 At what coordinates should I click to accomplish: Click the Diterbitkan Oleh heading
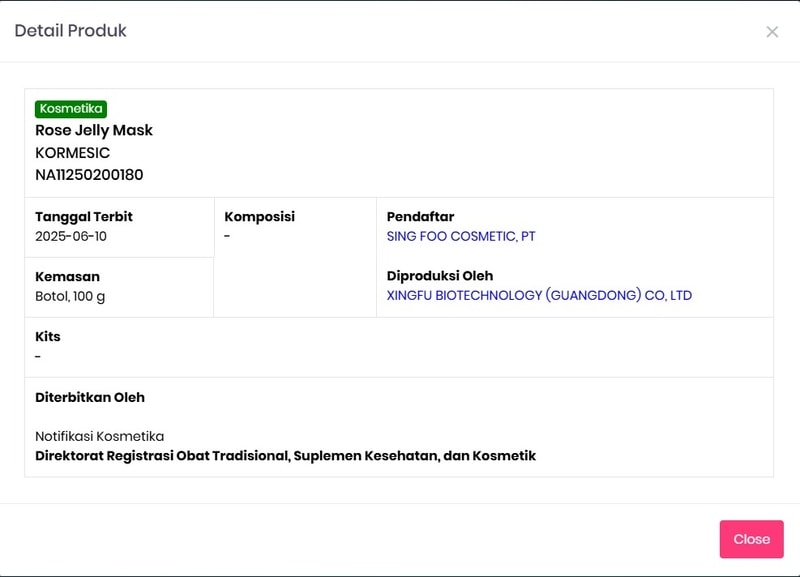[x=90, y=397]
